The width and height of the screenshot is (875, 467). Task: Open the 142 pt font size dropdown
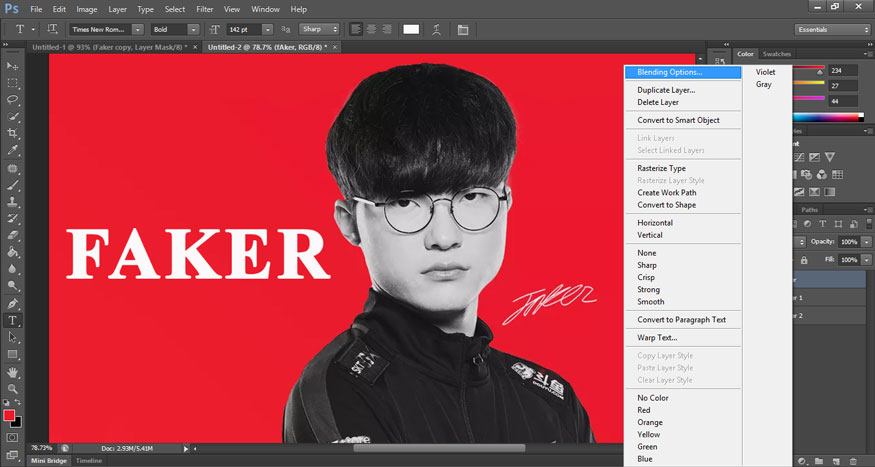click(x=268, y=30)
